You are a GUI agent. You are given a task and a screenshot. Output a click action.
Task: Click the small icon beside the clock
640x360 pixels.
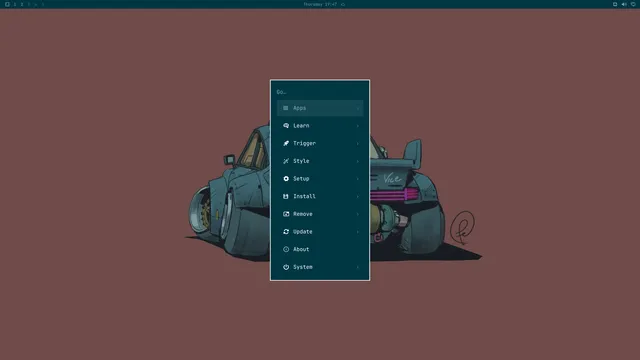click(x=343, y=4)
